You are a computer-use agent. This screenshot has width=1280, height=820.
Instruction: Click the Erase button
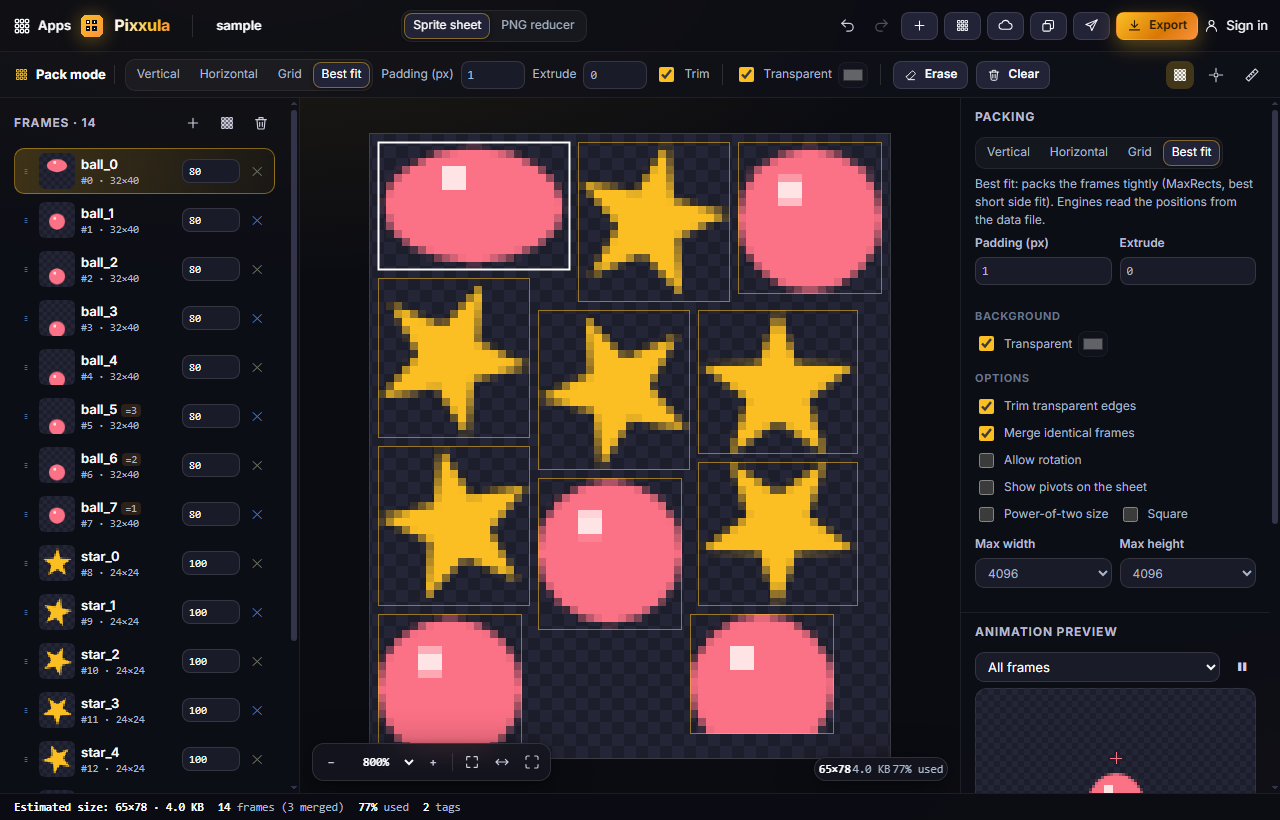[930, 74]
